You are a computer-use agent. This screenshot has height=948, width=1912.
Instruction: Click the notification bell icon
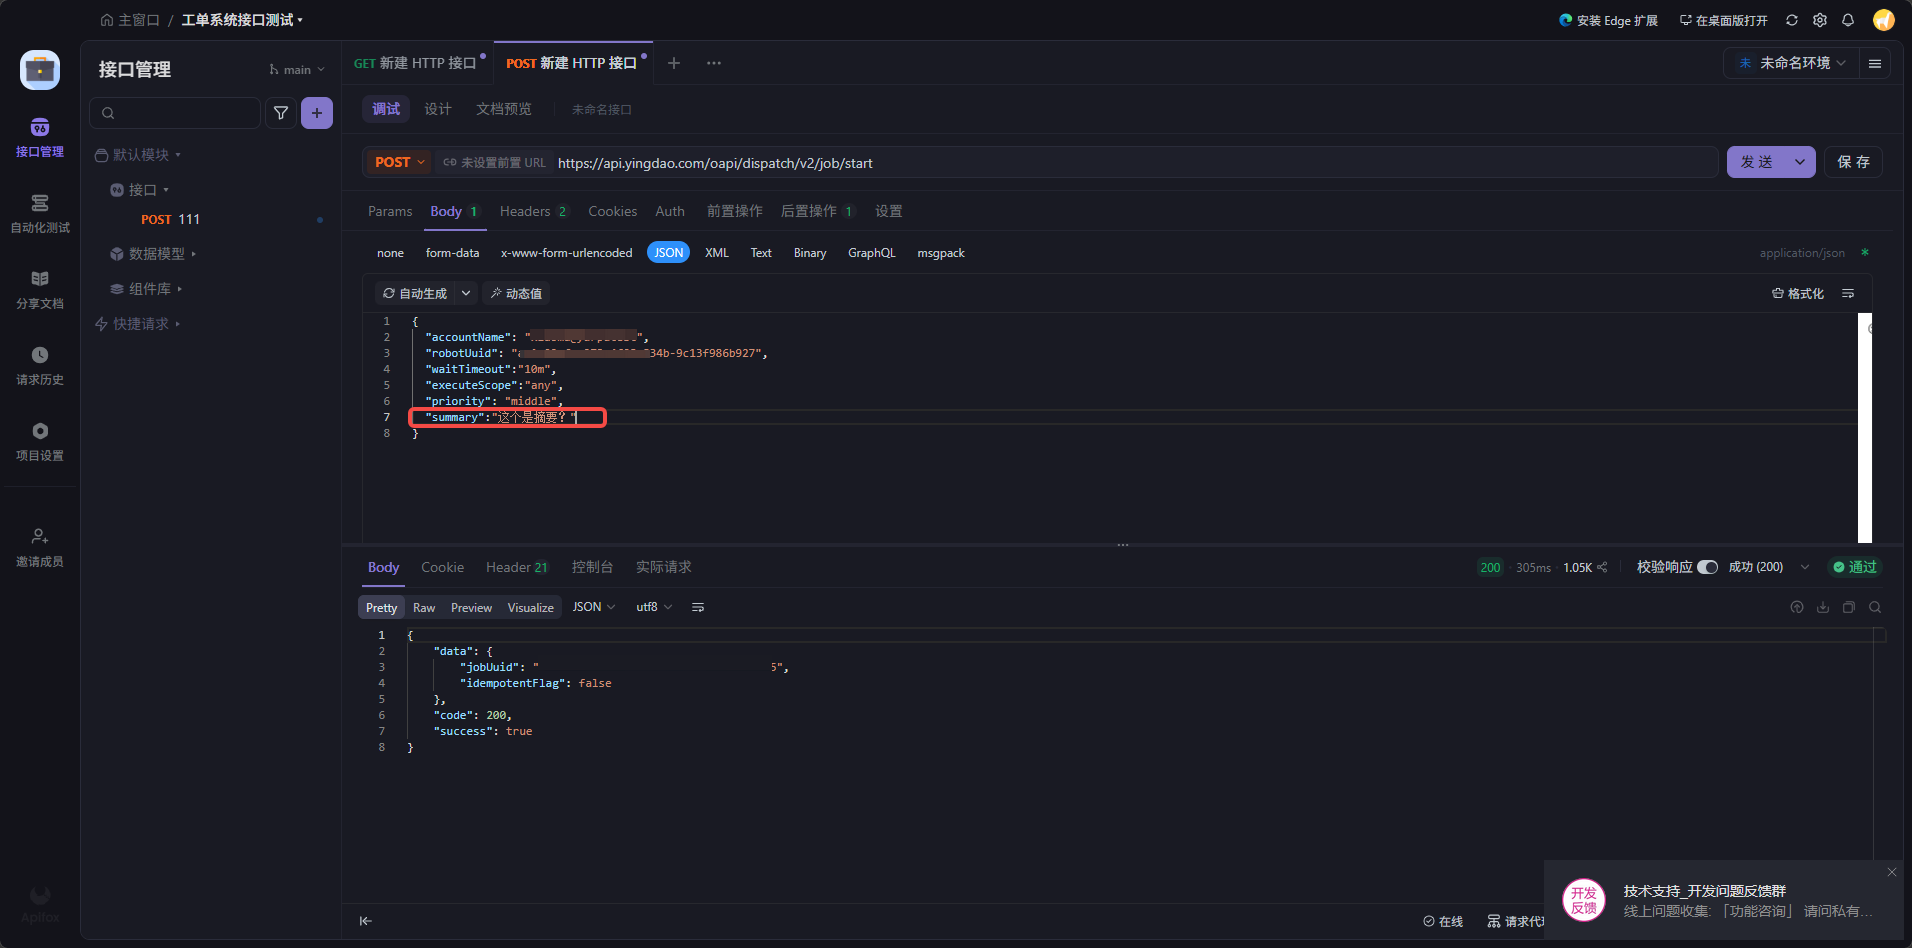[x=1848, y=20]
